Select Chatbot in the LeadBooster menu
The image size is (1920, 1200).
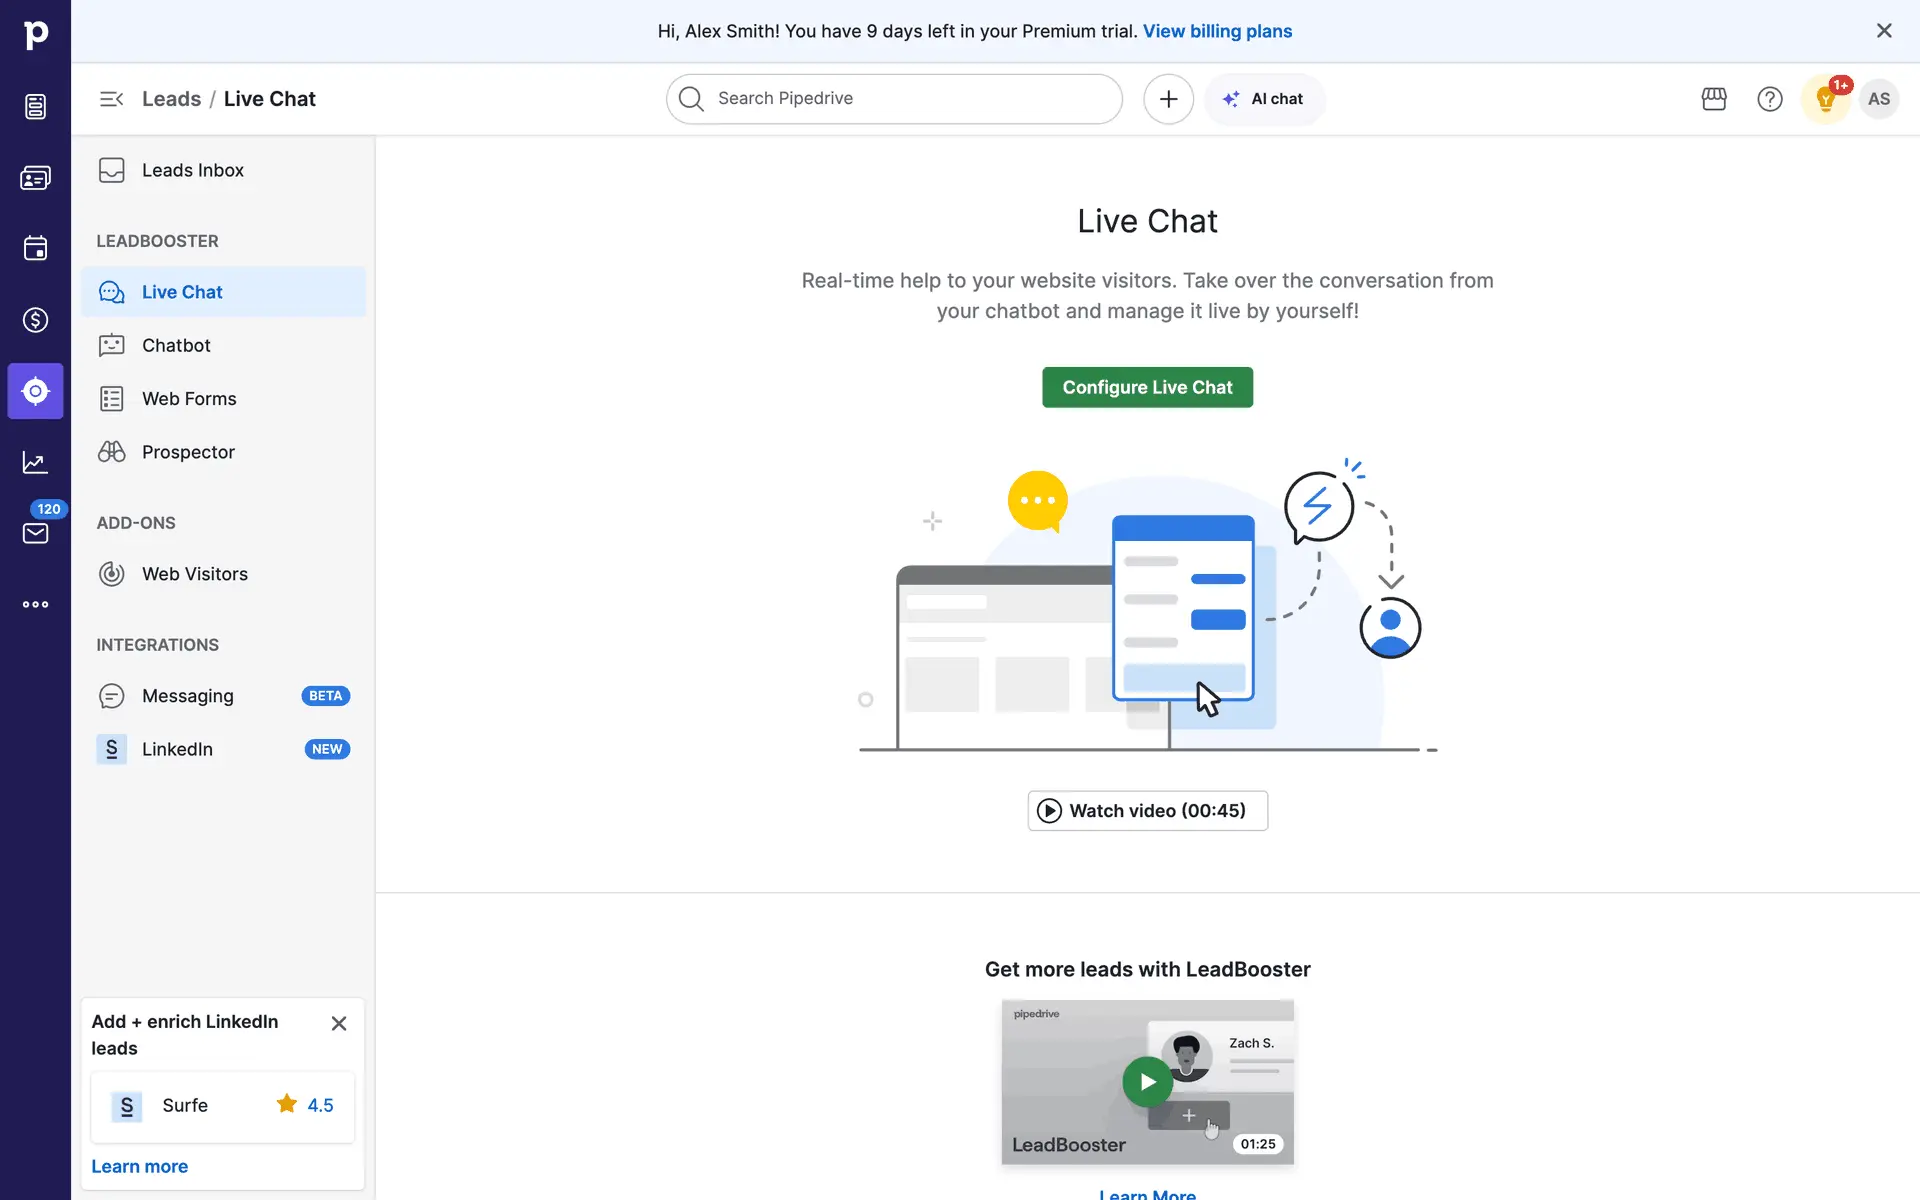(176, 345)
